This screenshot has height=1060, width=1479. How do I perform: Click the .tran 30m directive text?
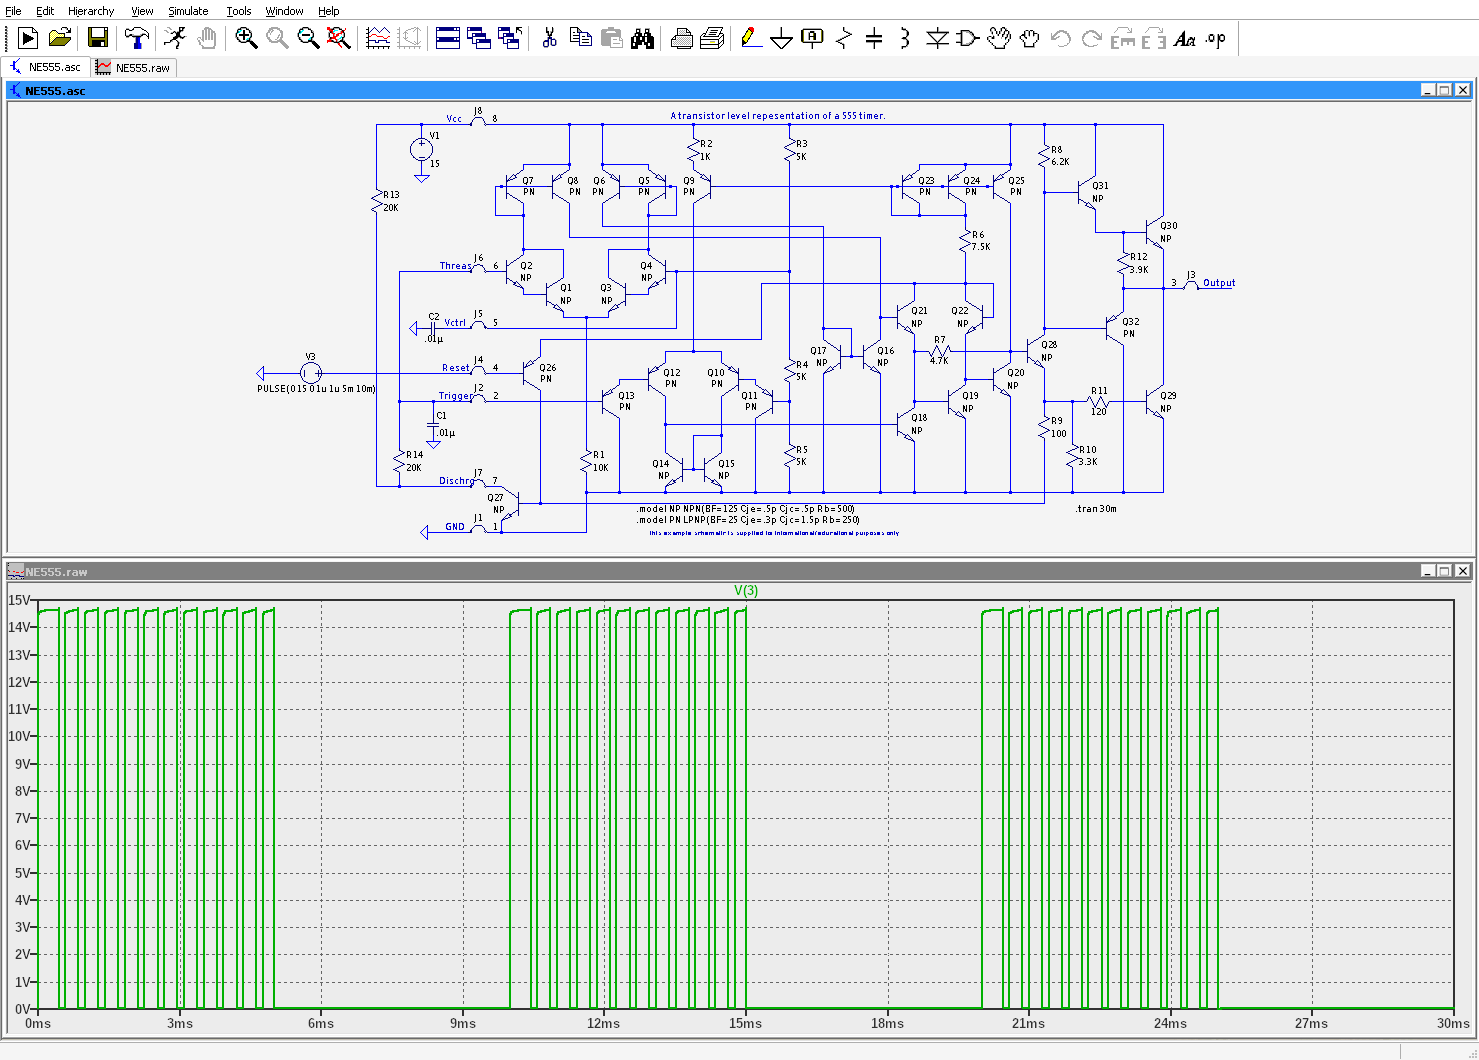click(1096, 509)
